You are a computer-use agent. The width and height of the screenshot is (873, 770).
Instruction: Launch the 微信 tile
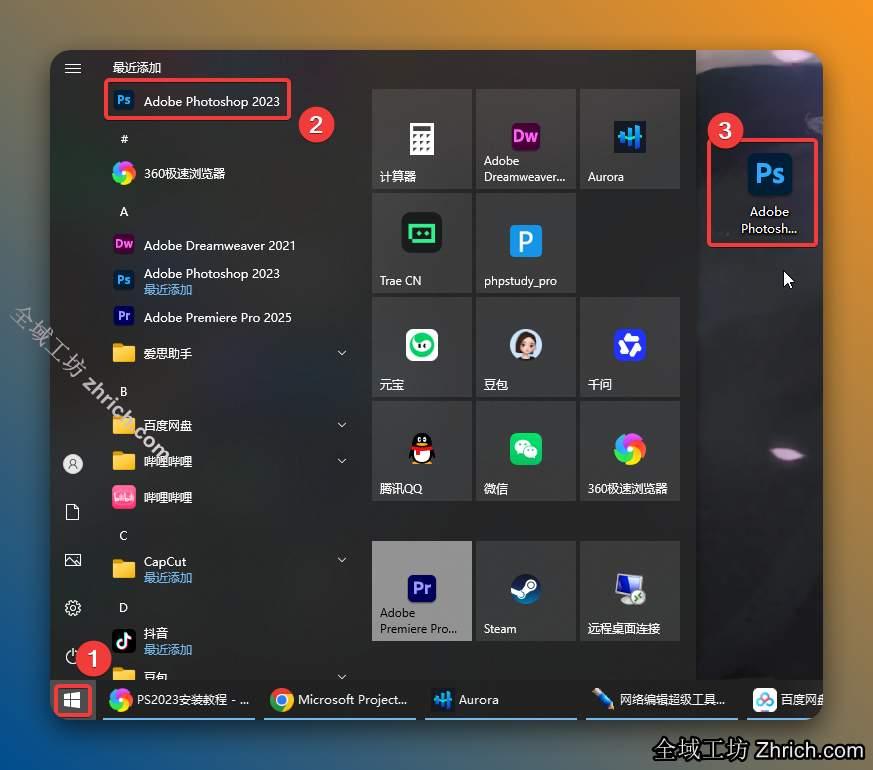point(526,451)
